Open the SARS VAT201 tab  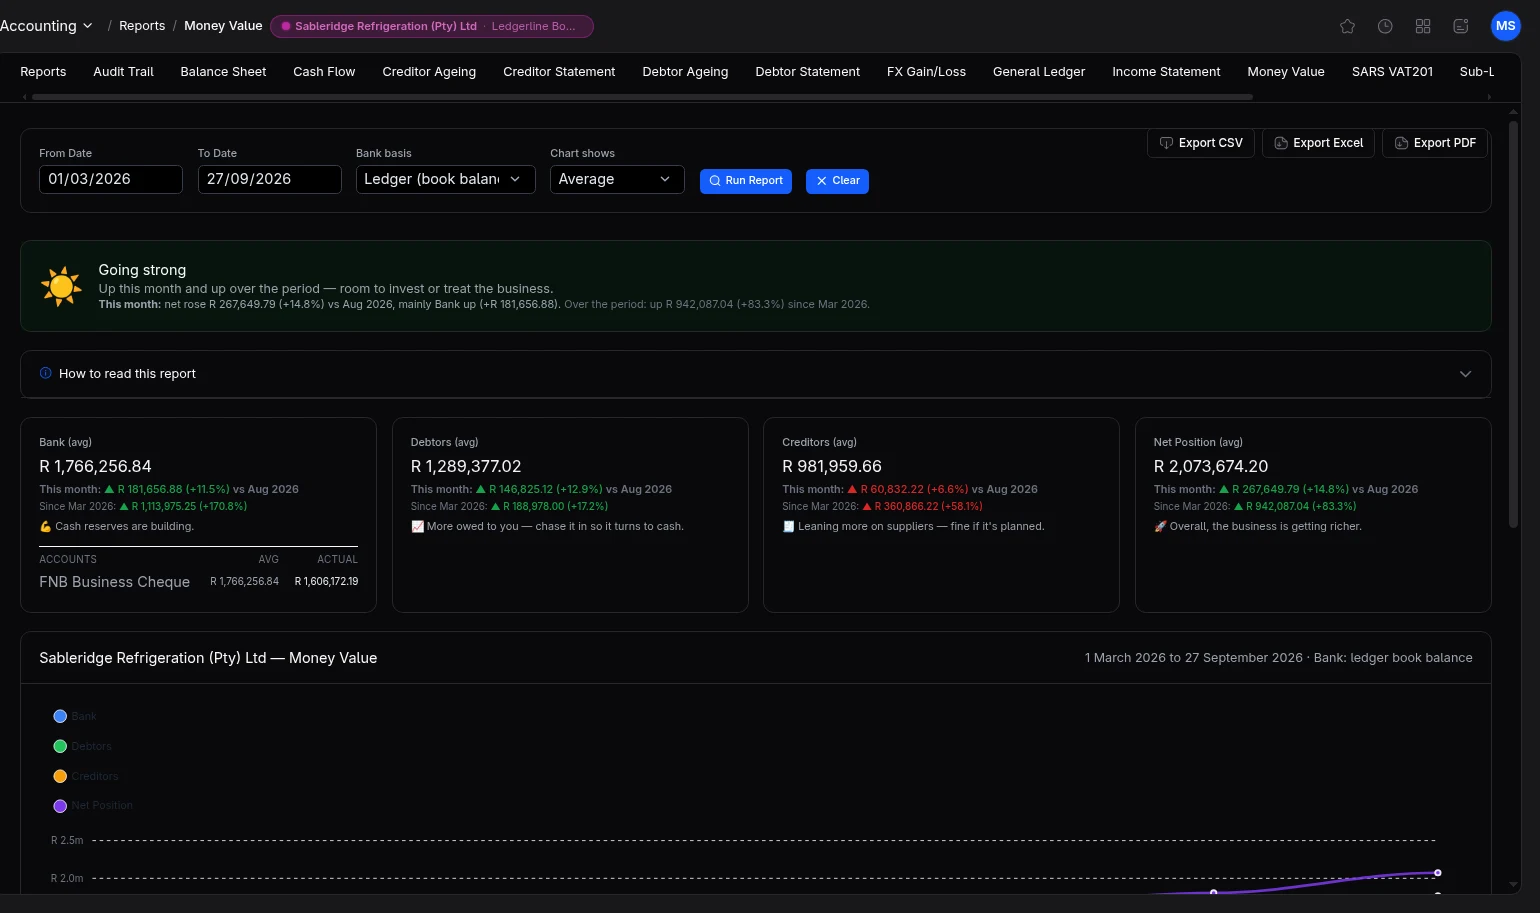coord(1392,72)
